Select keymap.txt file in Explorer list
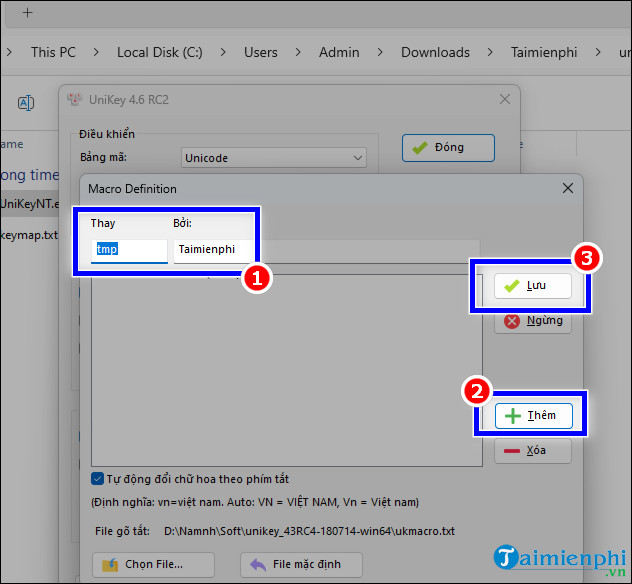The height and width of the screenshot is (584, 632). coord(29,235)
